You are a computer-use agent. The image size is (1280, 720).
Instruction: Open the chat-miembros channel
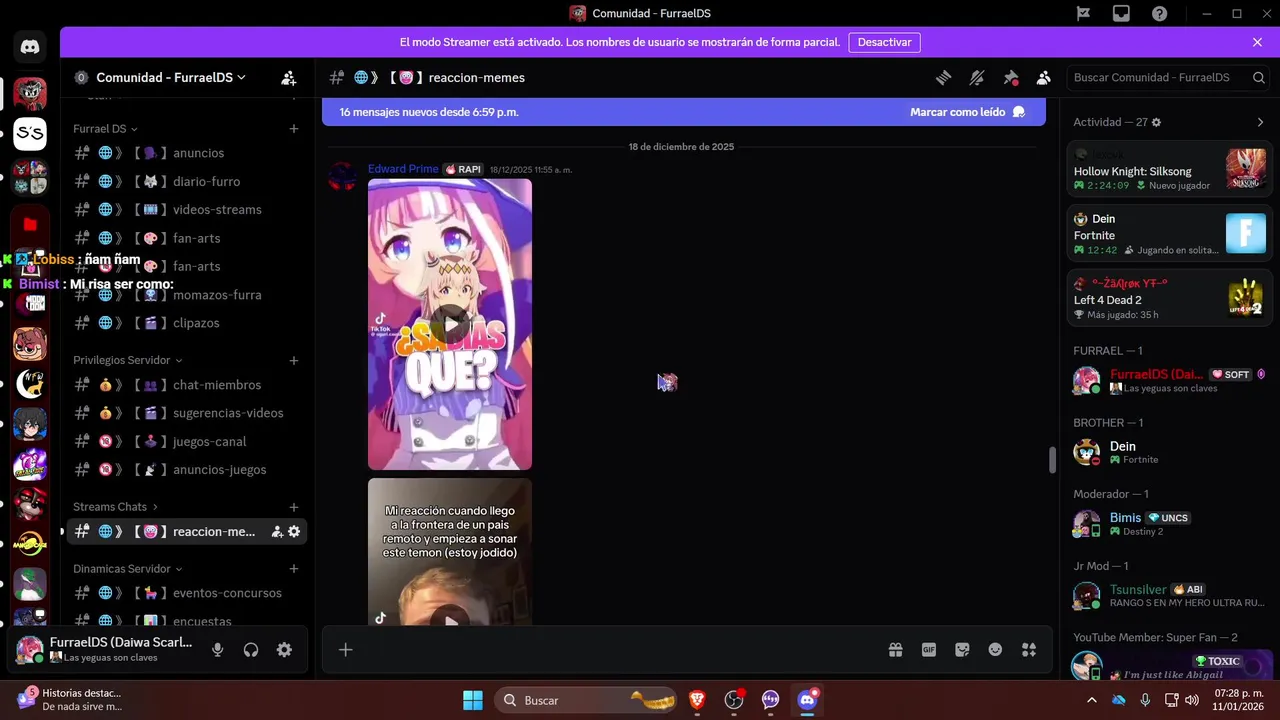(x=186, y=385)
